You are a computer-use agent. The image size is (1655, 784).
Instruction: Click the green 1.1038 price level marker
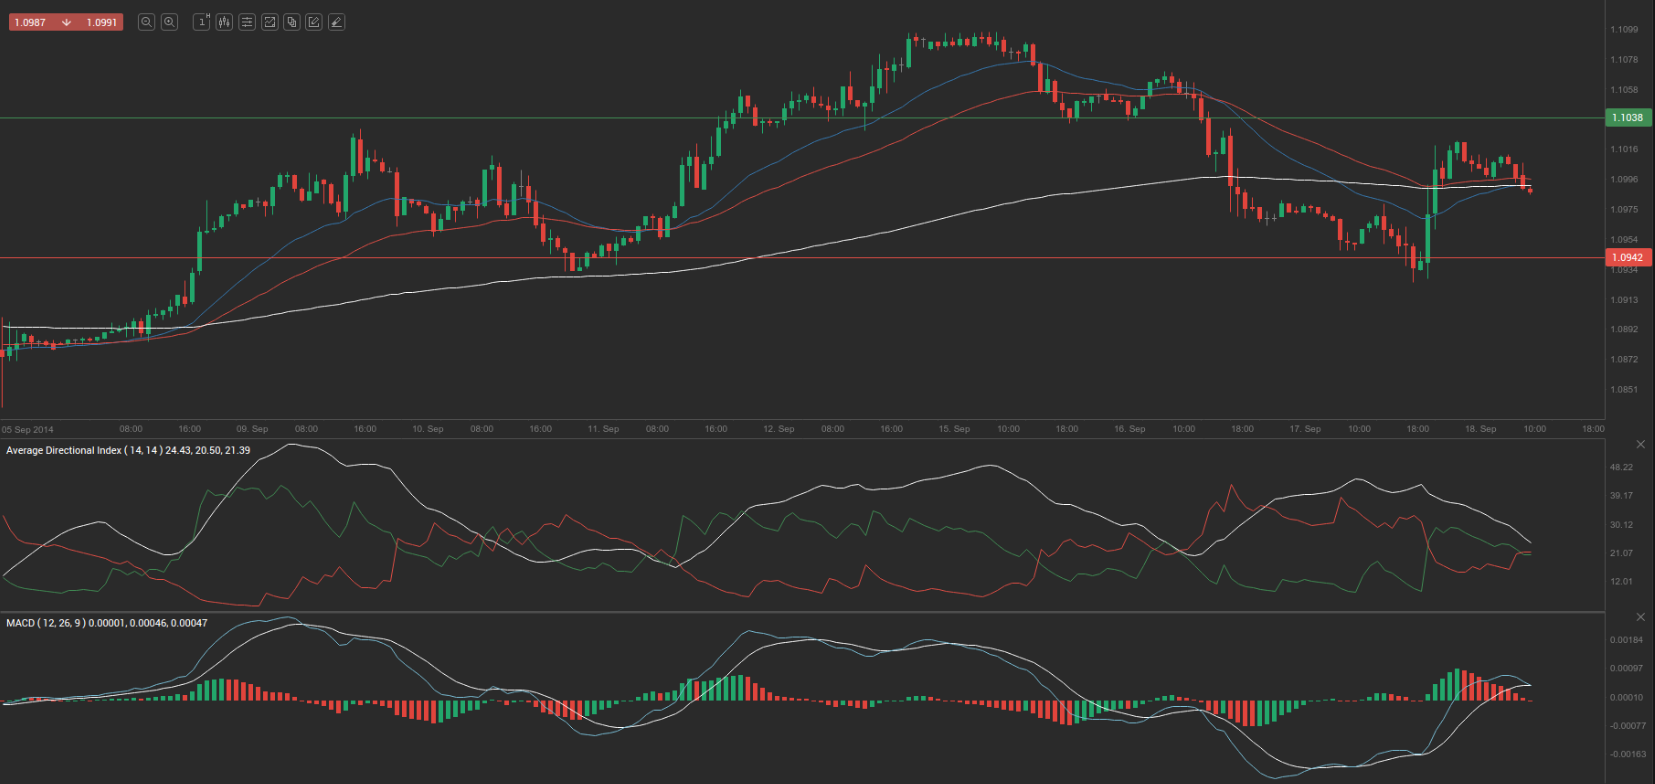(x=1627, y=118)
